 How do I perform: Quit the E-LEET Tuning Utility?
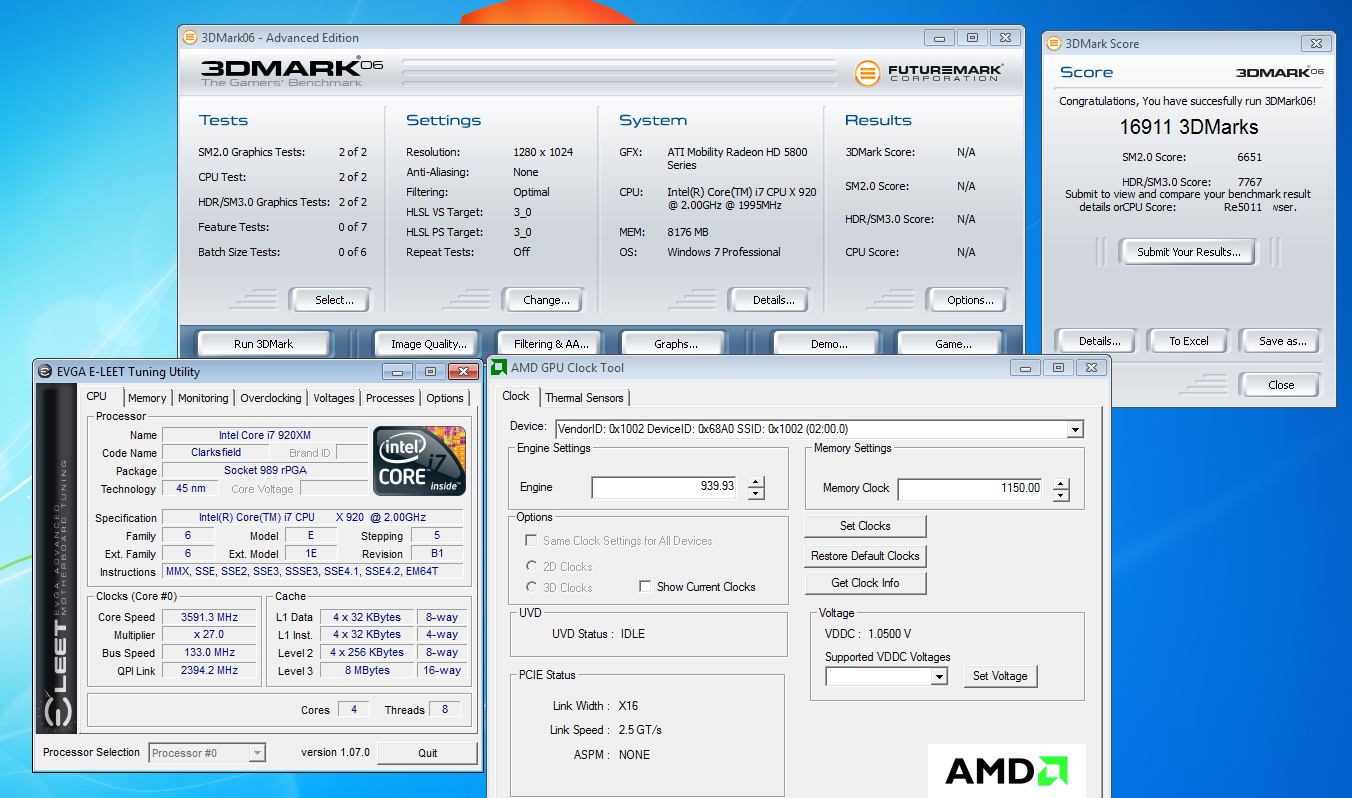click(x=428, y=753)
